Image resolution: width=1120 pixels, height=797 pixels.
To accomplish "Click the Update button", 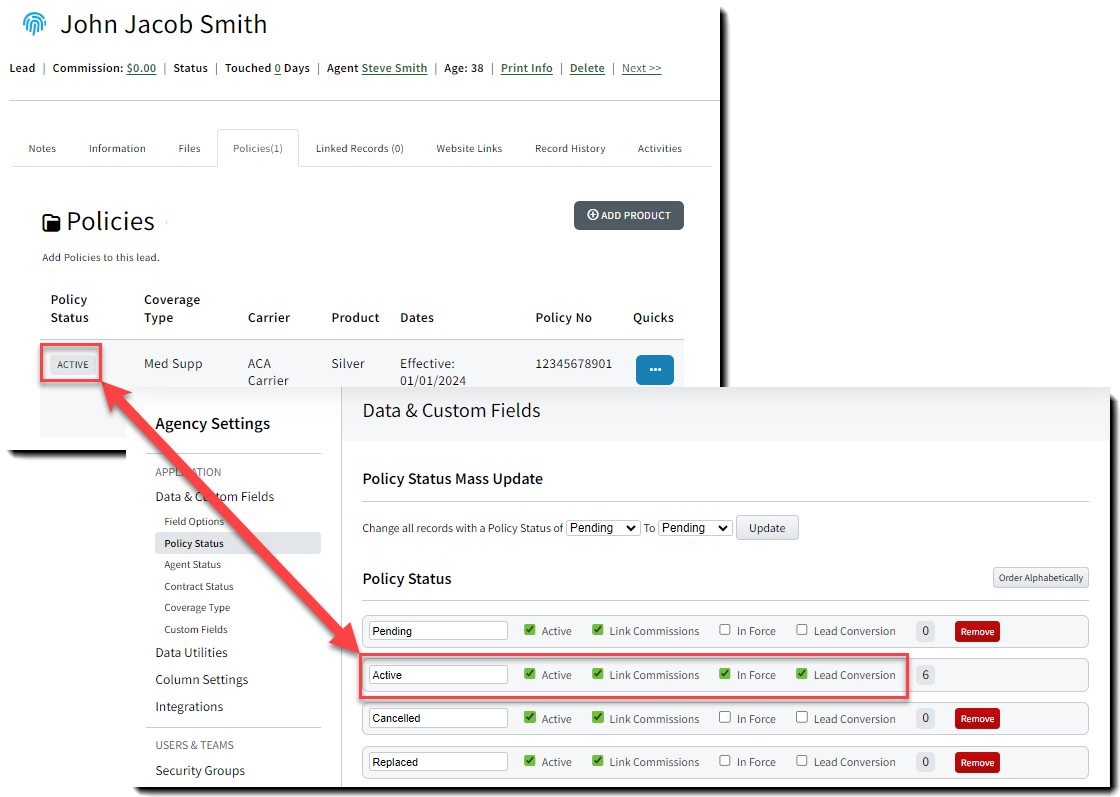I will click(767, 528).
